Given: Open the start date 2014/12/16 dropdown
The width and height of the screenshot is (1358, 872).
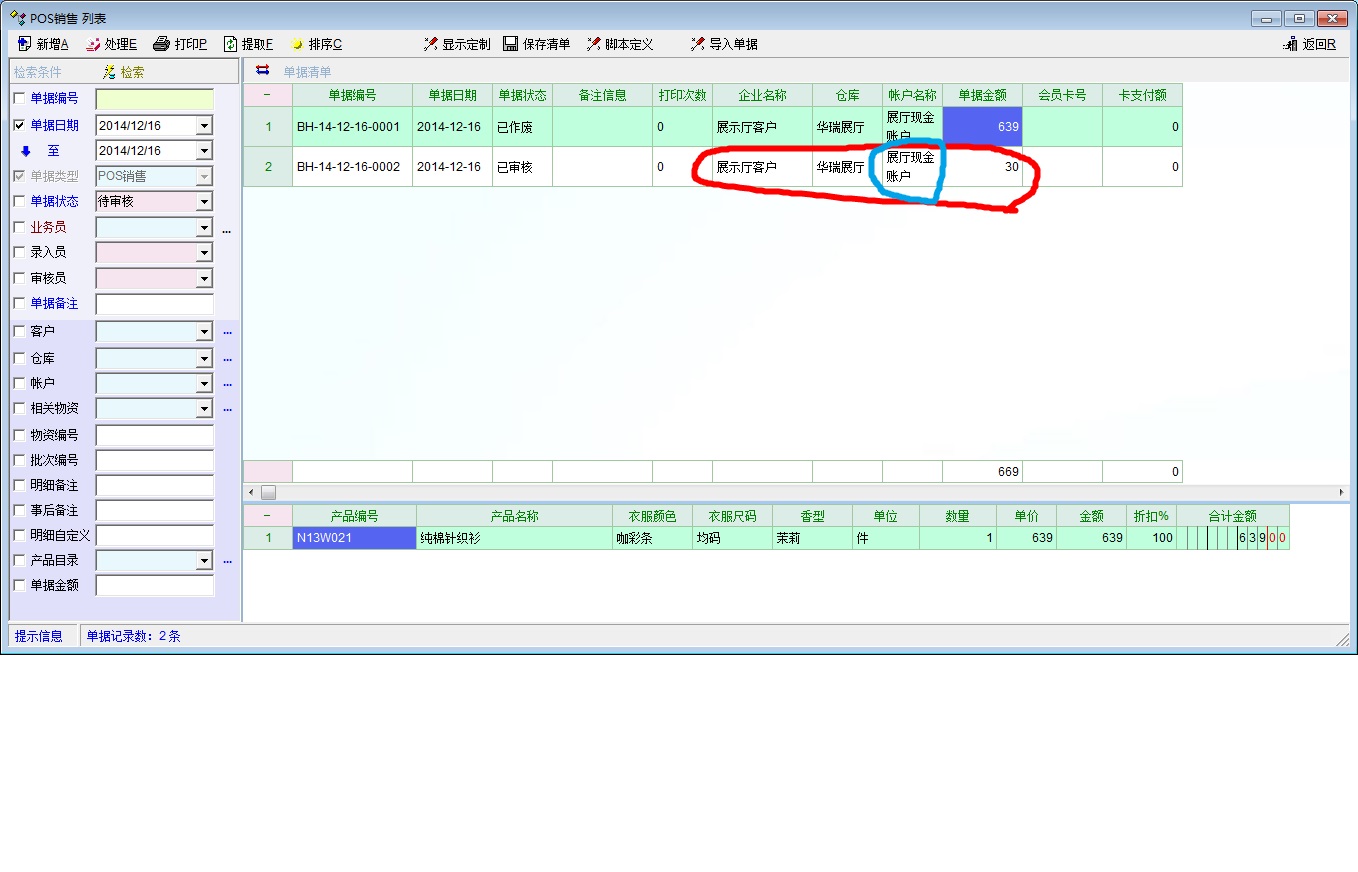Looking at the screenshot, I should pos(204,126).
